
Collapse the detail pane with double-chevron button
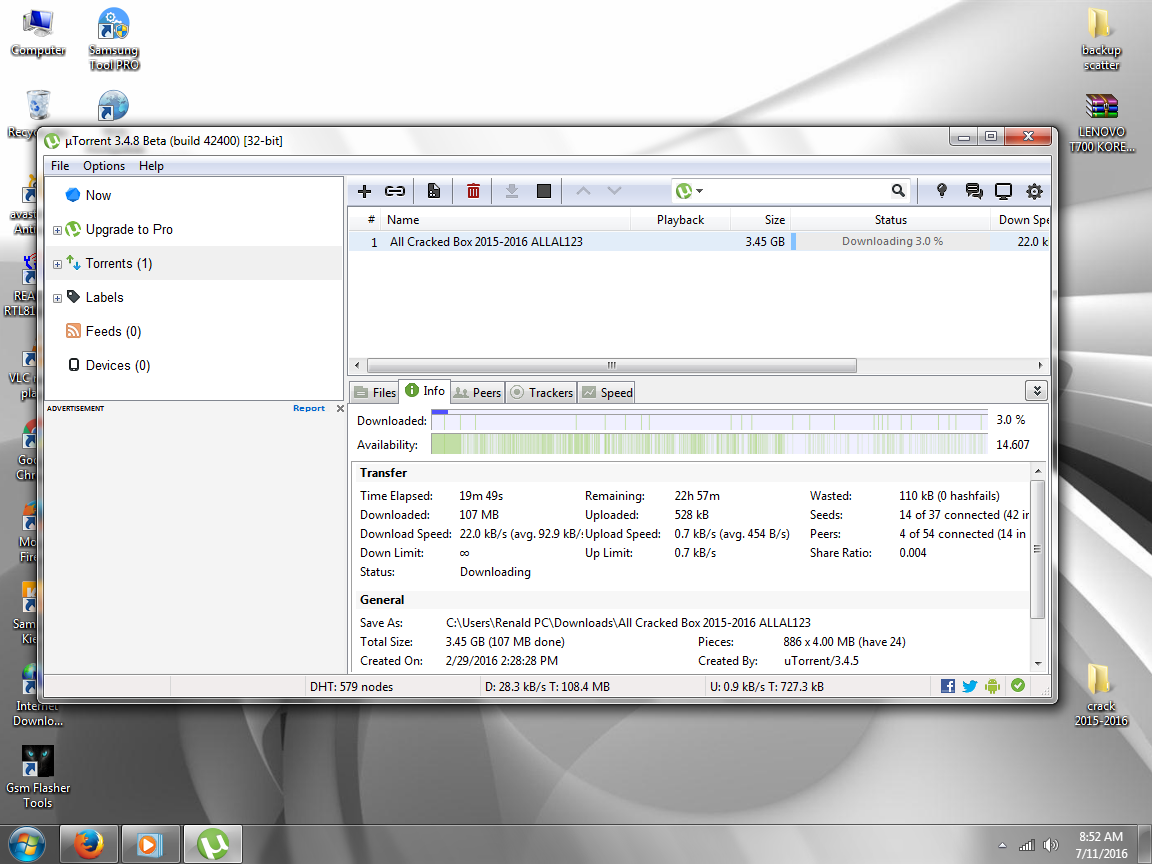click(1037, 391)
